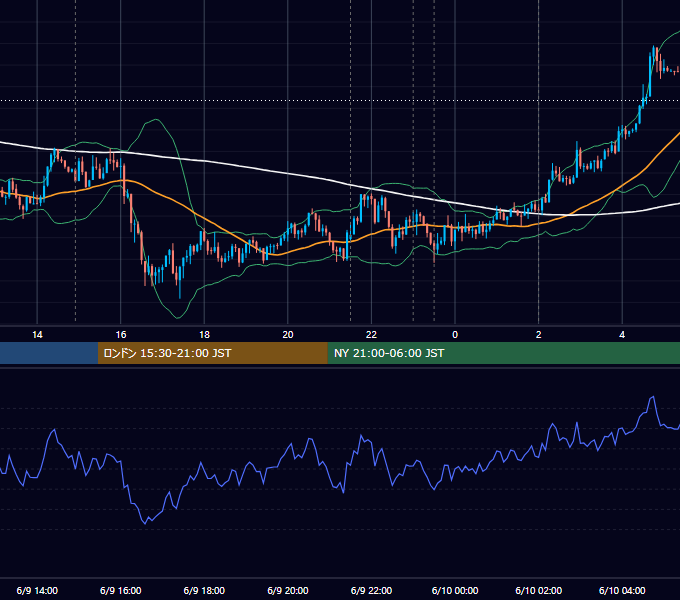Click the 6/10 02:00 date label
The width and height of the screenshot is (680, 600).
click(x=539, y=590)
